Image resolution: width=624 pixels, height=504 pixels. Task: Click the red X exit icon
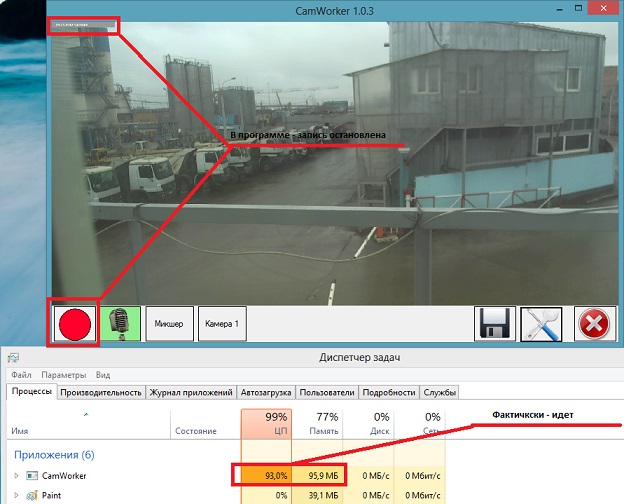[593, 324]
